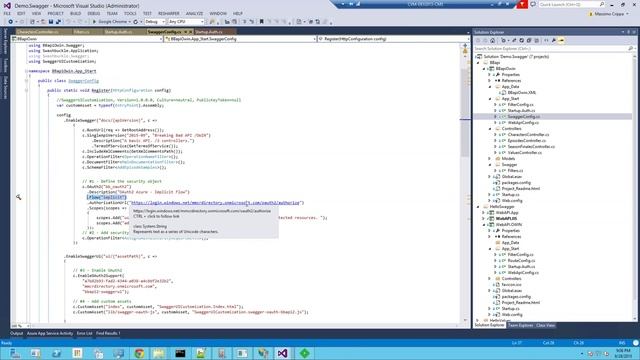Click the Save toolbar icon
Viewport: 640px width, 360px height.
click(51, 22)
